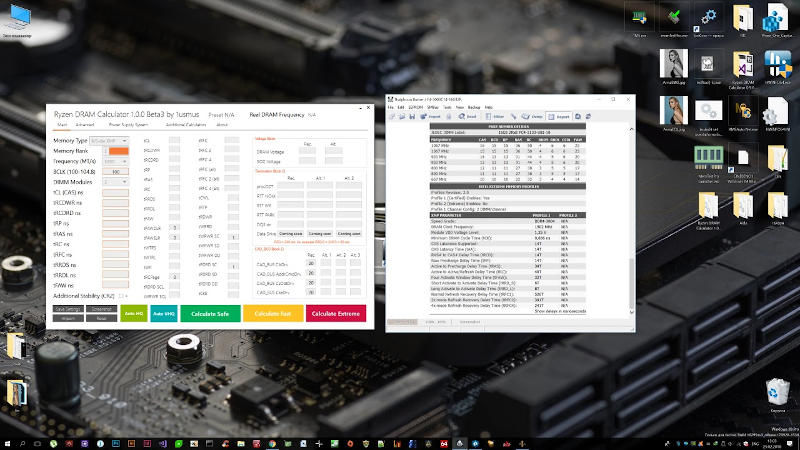800x450 pixels.
Task: Open Task View from the taskbar
Action: [37, 444]
